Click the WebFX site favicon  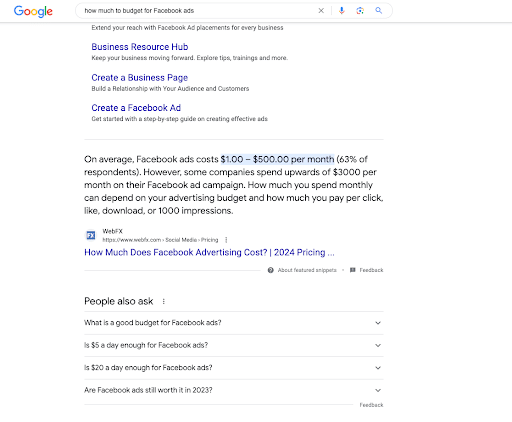pos(91,235)
